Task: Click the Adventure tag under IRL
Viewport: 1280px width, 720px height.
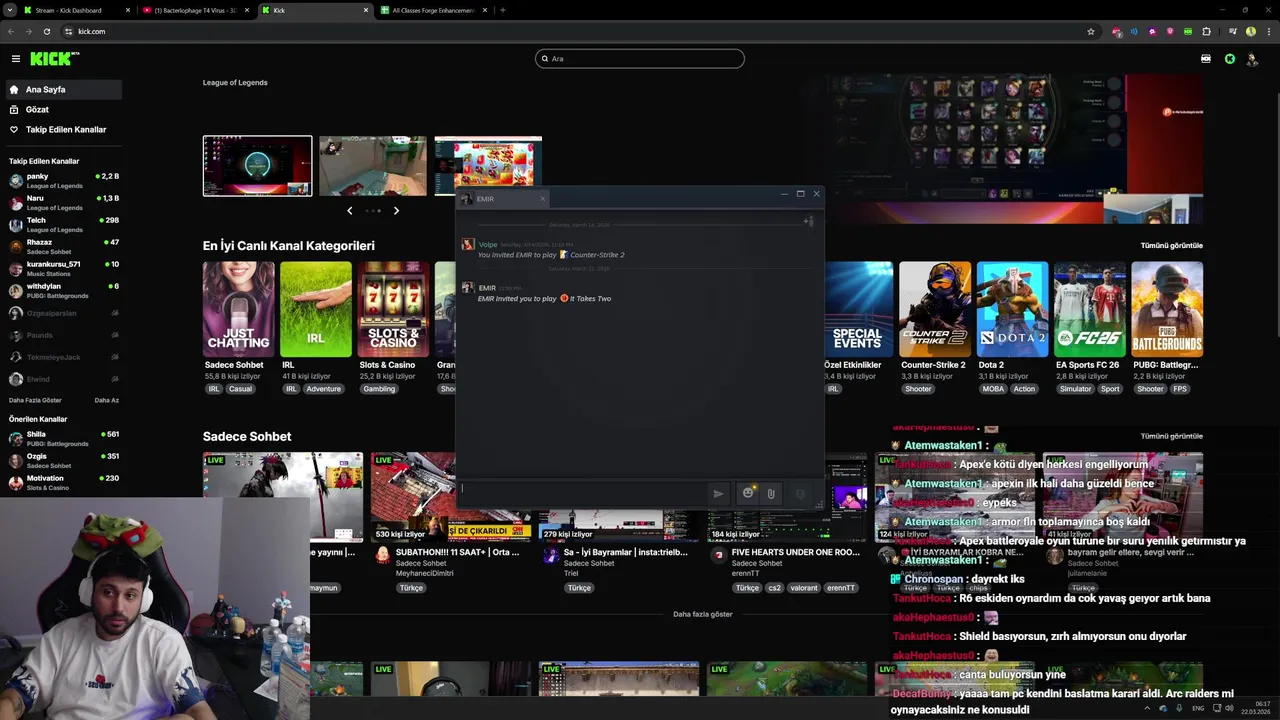Action: point(323,389)
